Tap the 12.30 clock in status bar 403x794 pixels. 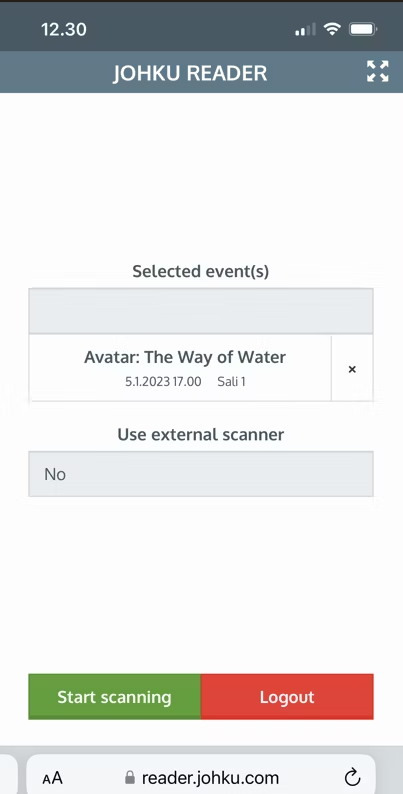pyautogui.click(x=64, y=29)
